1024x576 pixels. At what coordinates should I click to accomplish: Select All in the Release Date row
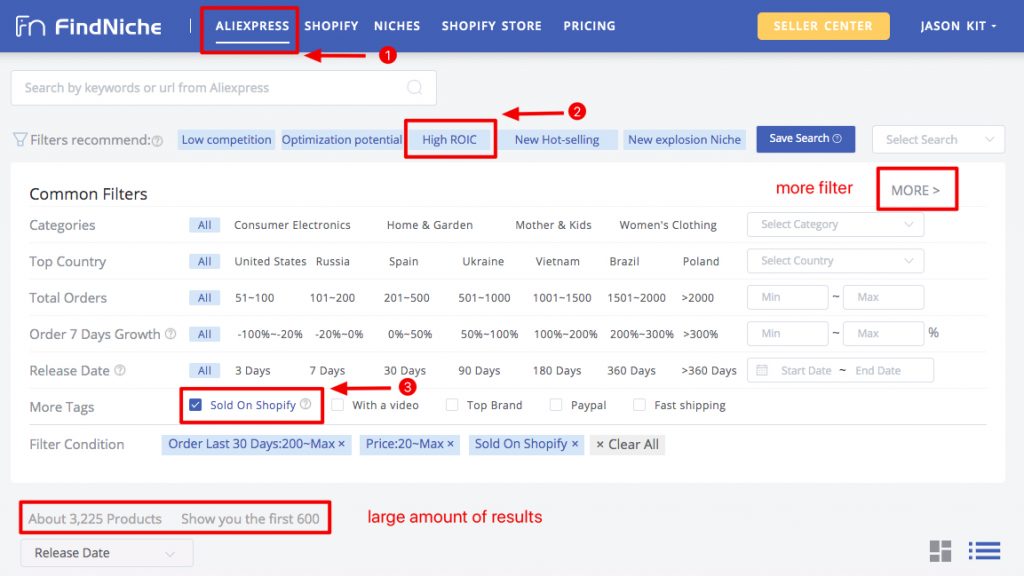pos(204,371)
